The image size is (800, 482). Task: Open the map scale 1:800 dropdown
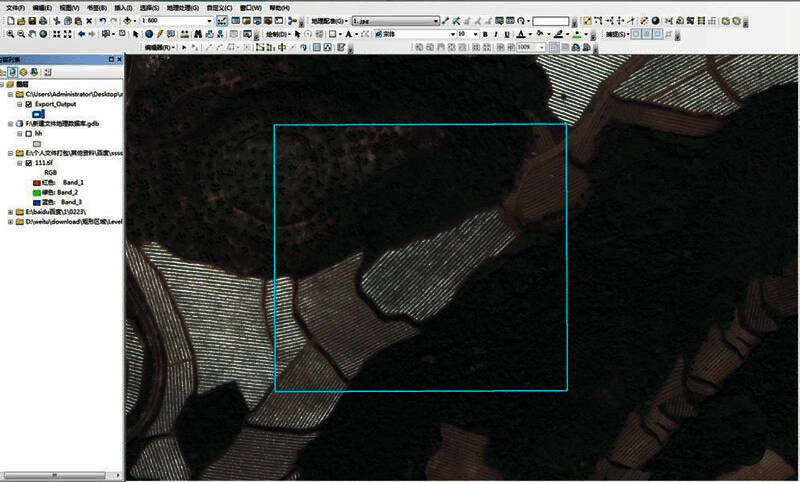tap(208, 20)
